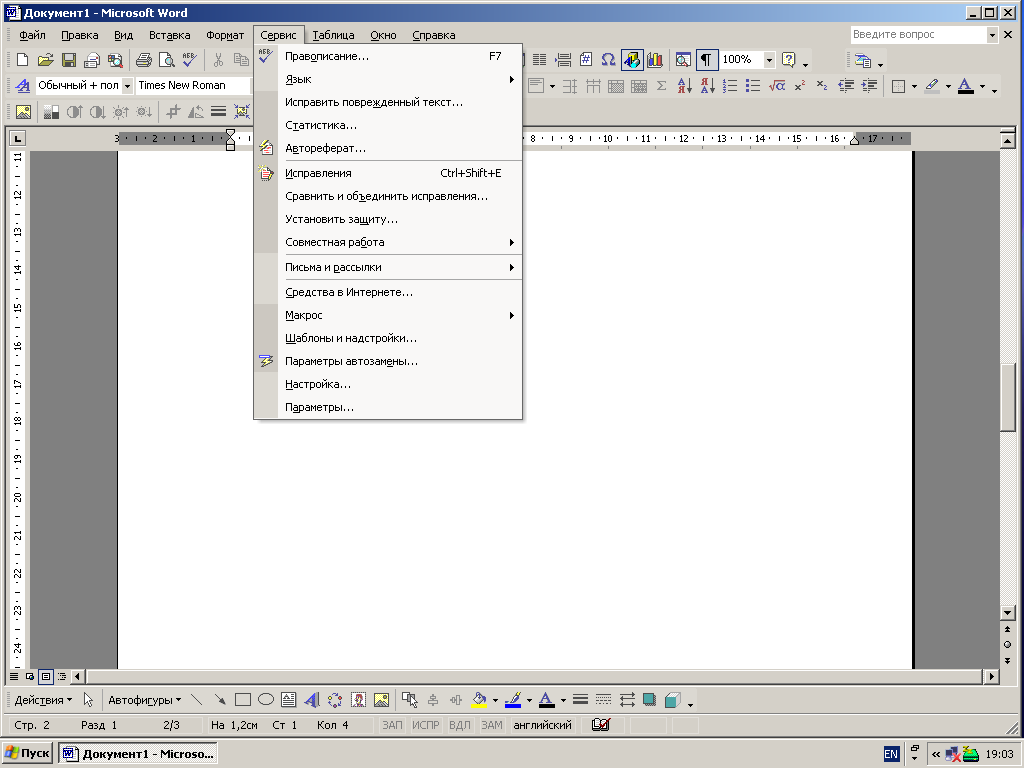Click the Print printer icon
Viewport: 1024px width, 768px height.
point(144,60)
